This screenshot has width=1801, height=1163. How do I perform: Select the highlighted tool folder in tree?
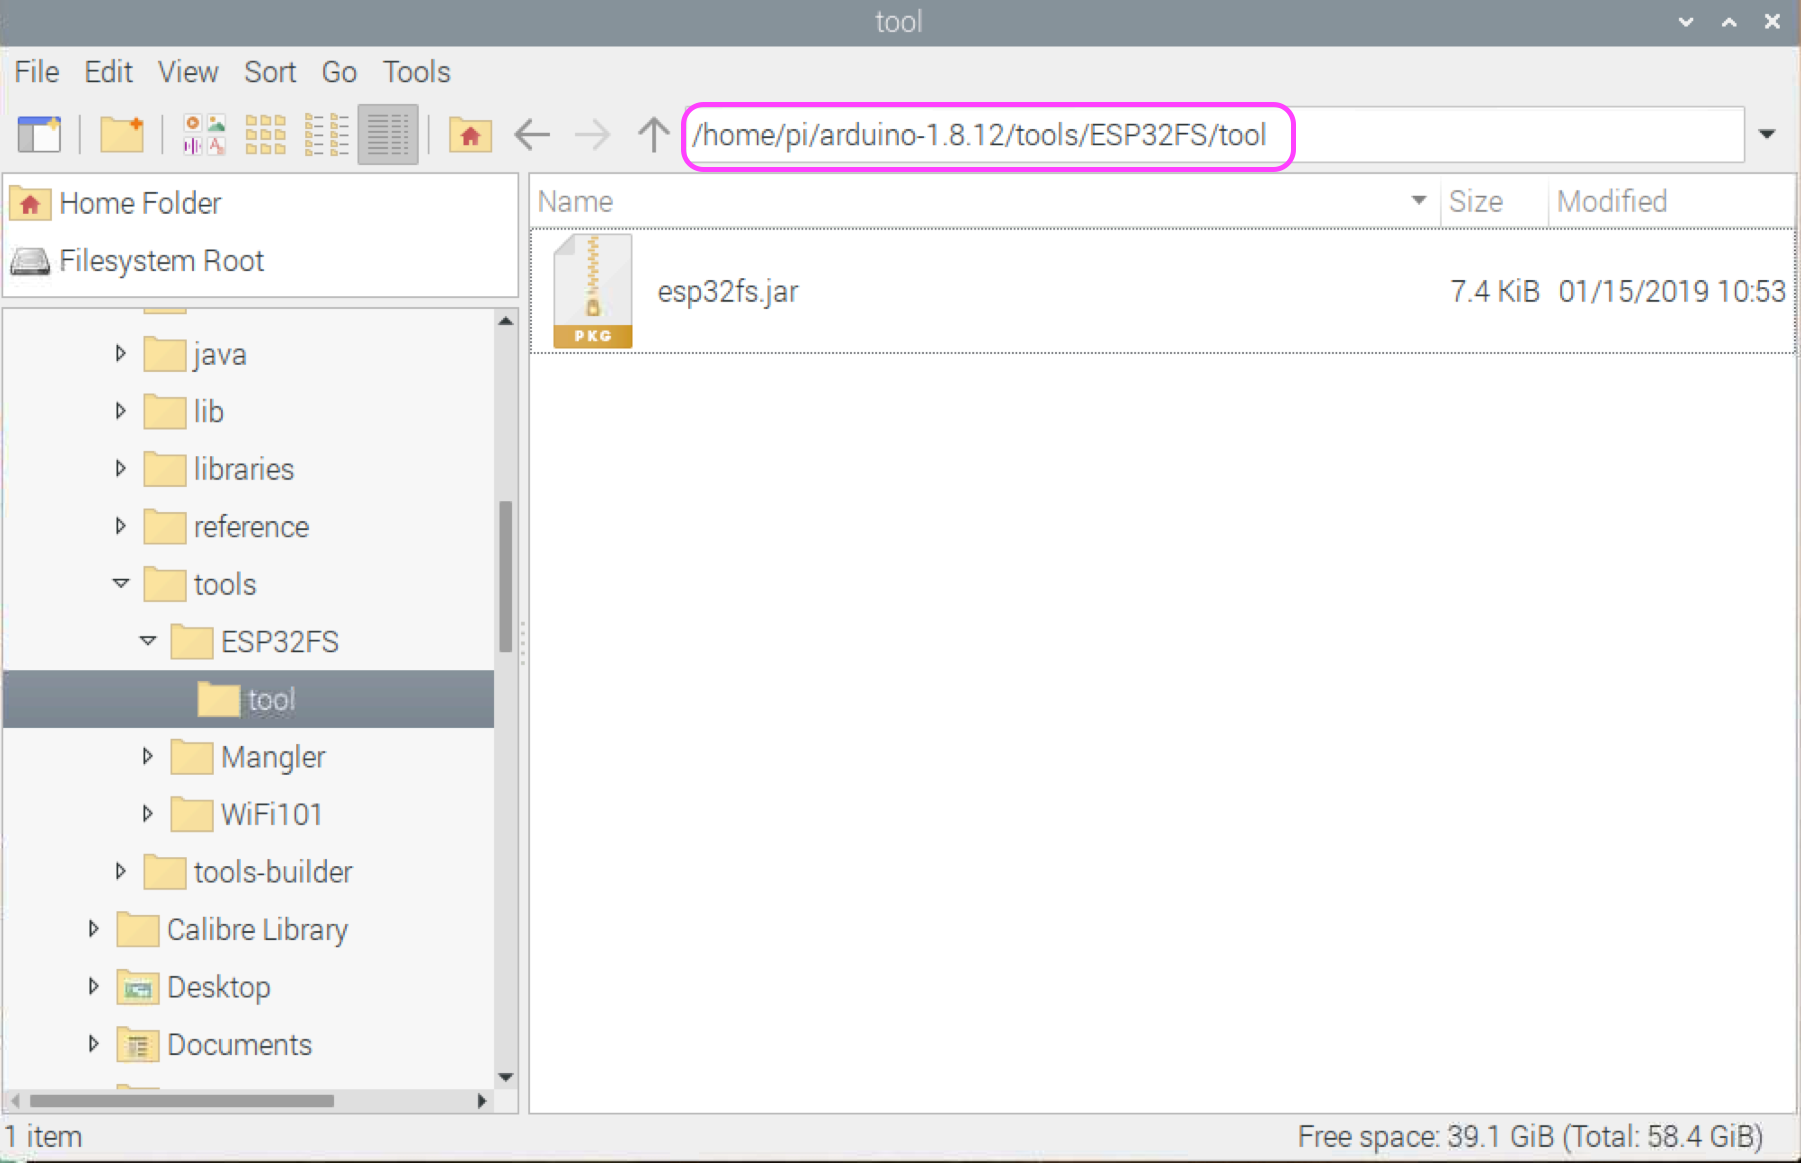pos(247,699)
